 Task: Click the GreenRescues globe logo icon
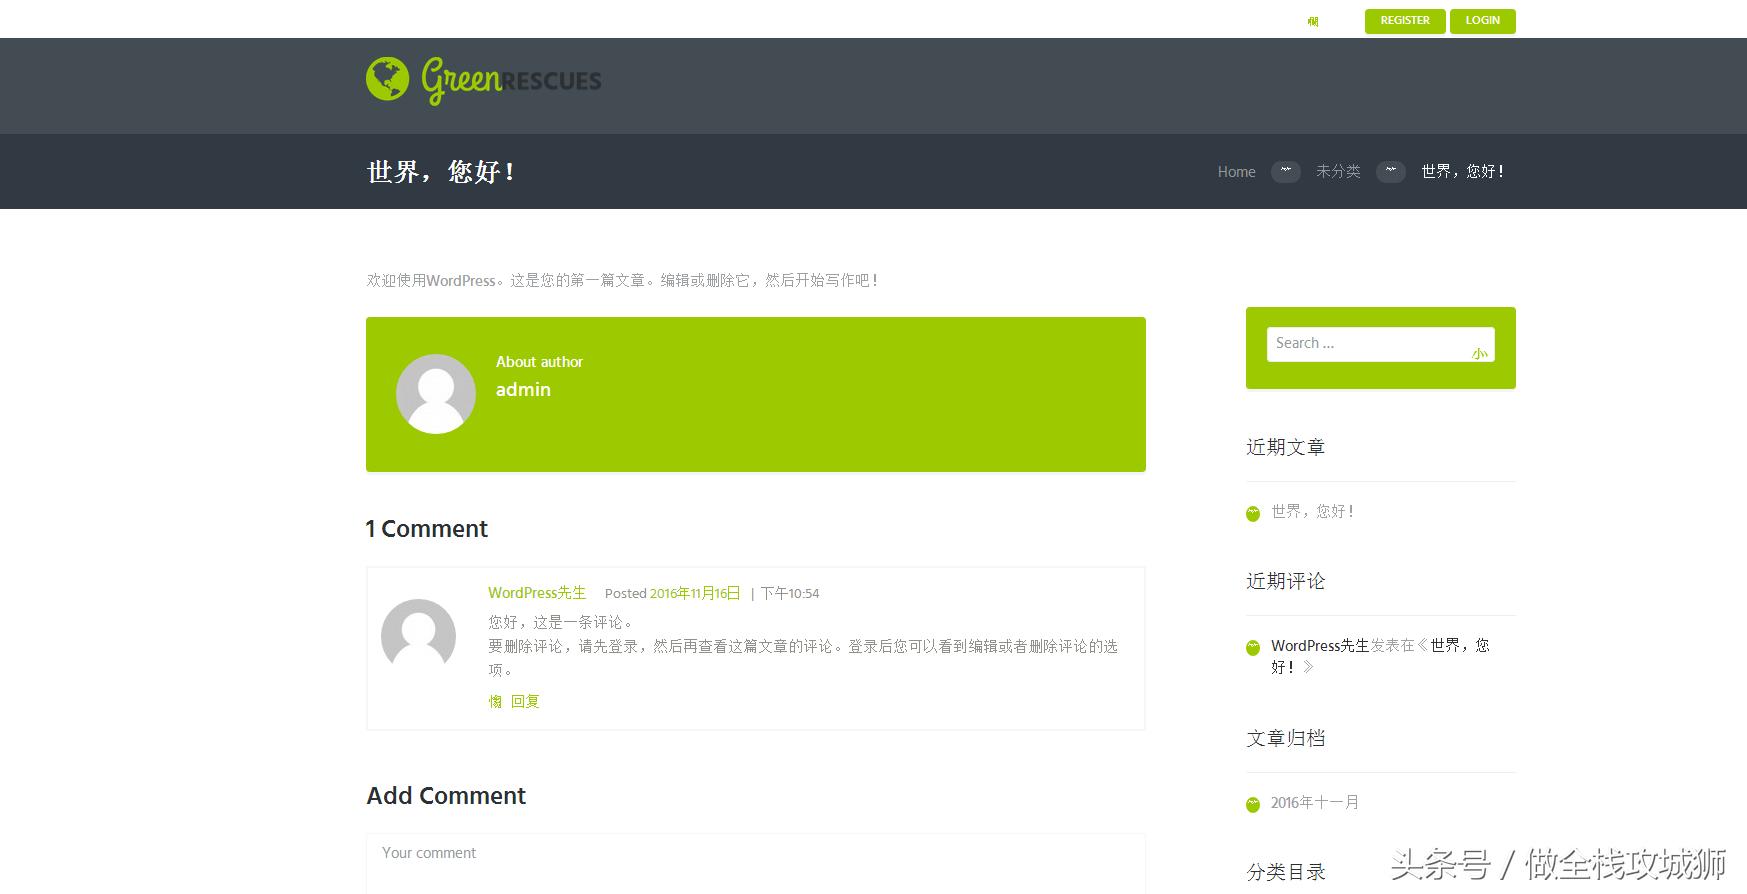click(387, 79)
